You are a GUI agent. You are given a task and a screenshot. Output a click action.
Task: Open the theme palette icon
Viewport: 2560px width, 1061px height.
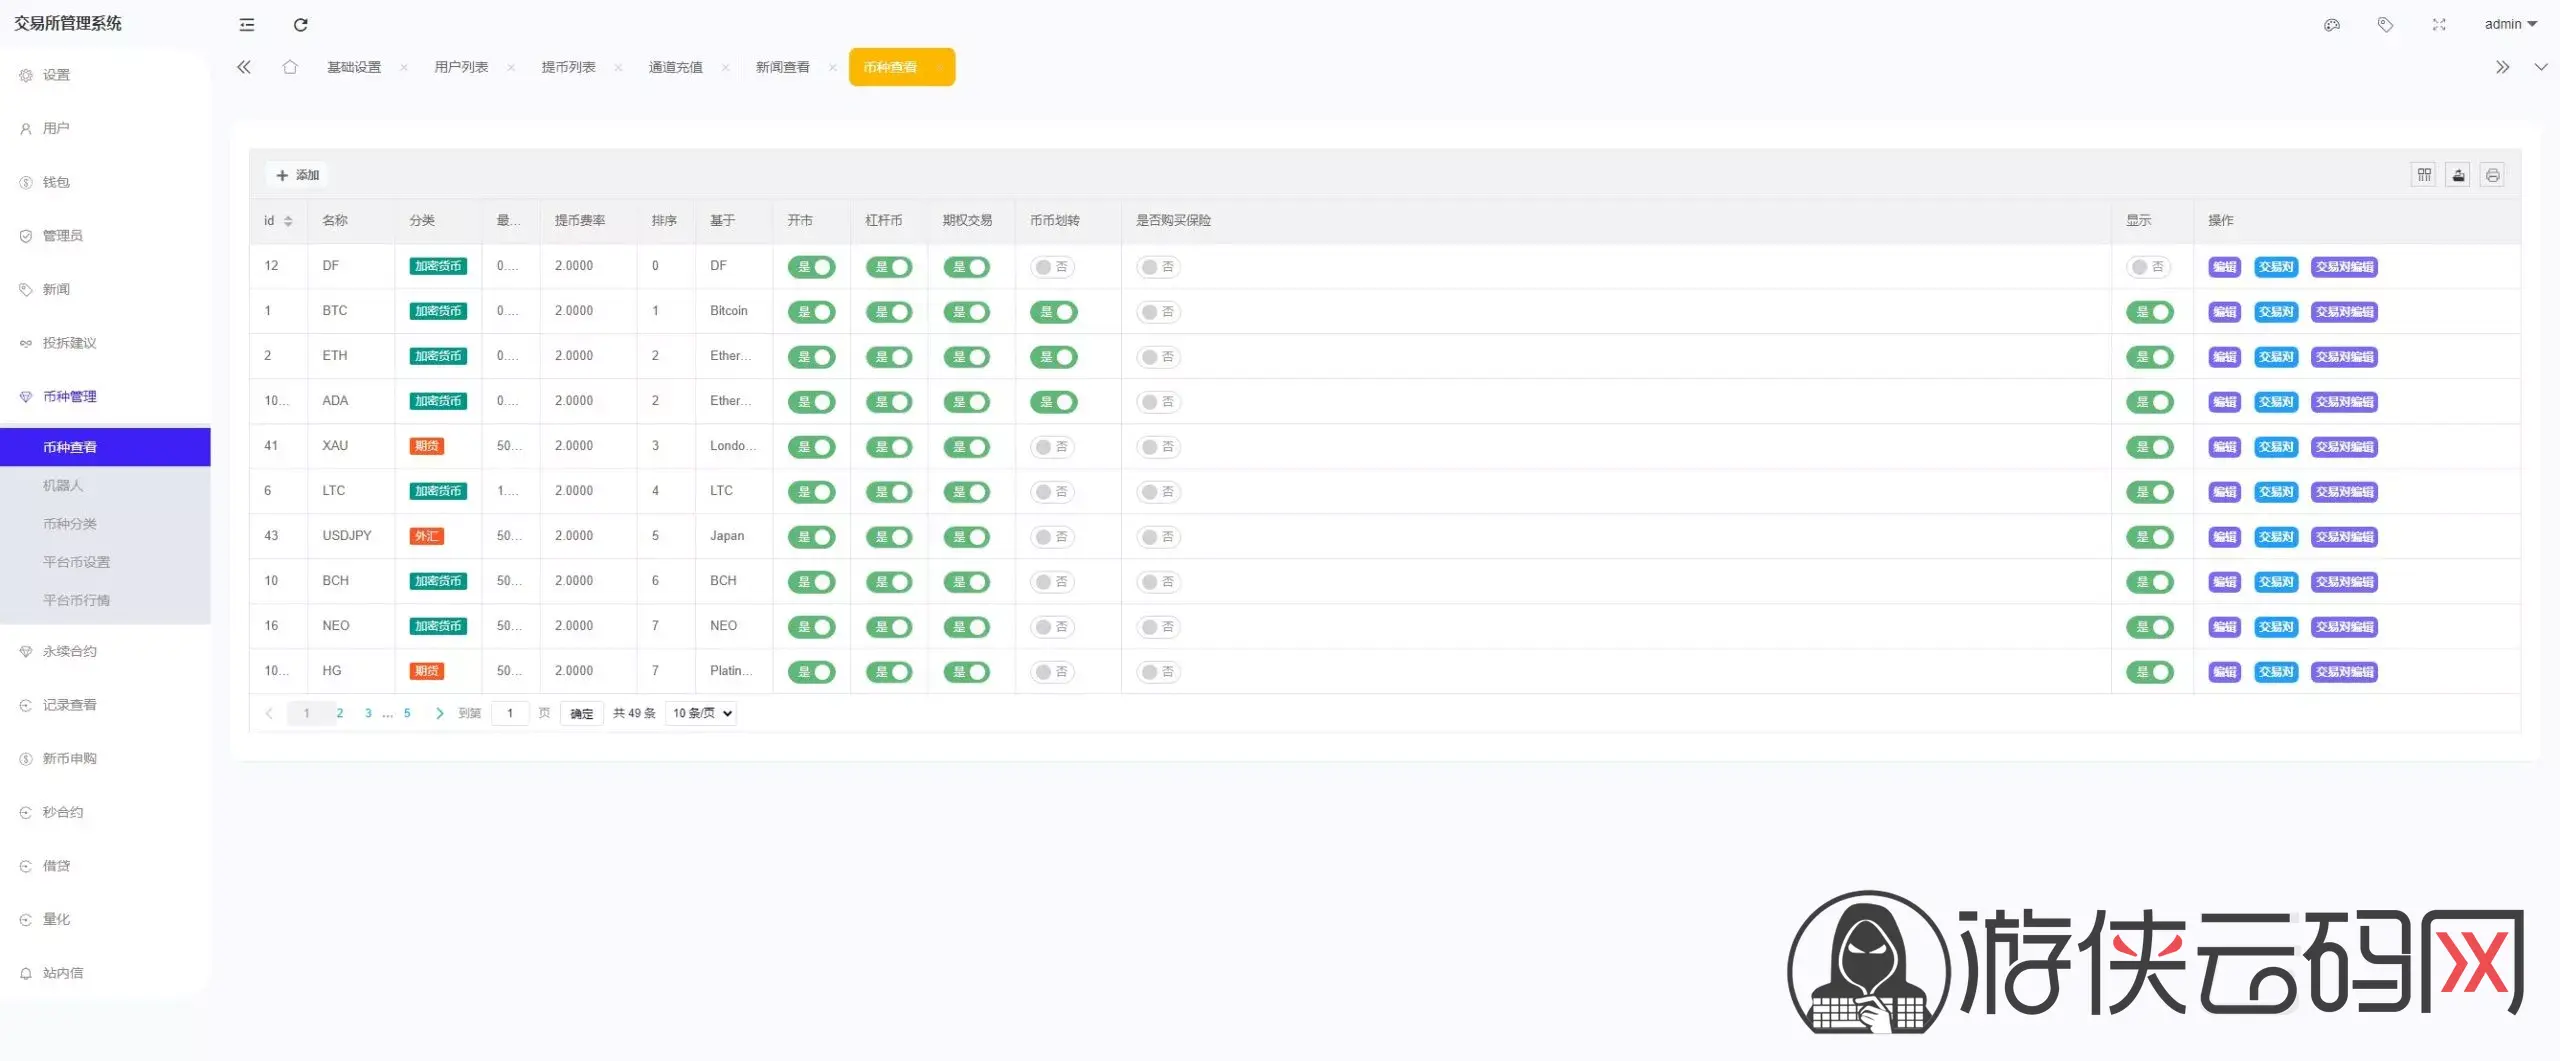(2332, 25)
